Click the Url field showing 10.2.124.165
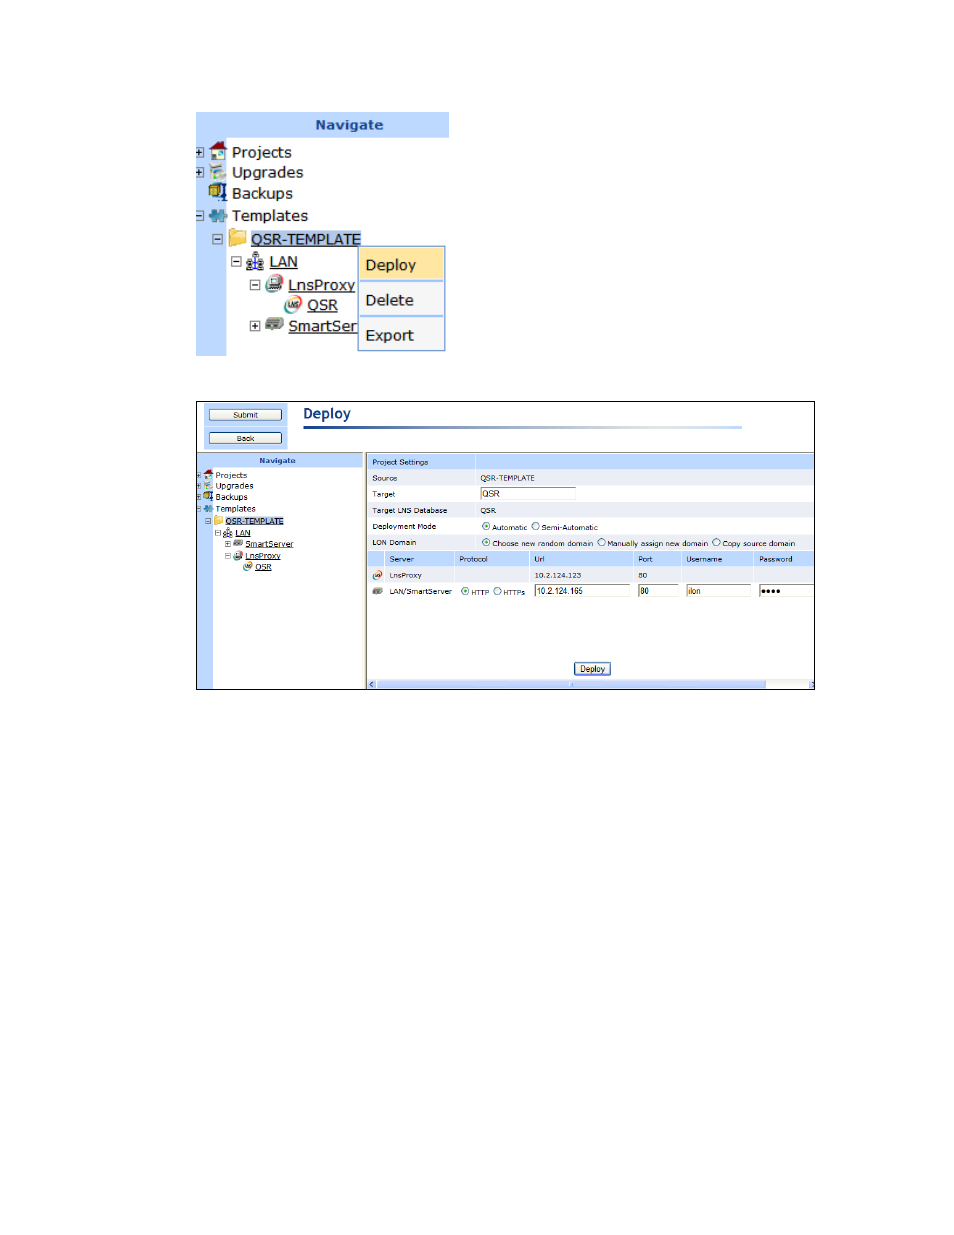This screenshot has height=1235, width=954. point(582,591)
